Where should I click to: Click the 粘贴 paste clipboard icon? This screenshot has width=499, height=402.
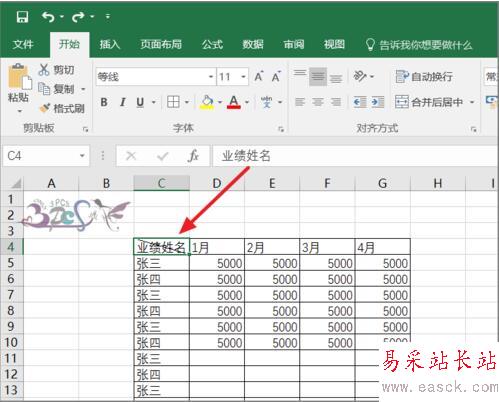point(19,77)
